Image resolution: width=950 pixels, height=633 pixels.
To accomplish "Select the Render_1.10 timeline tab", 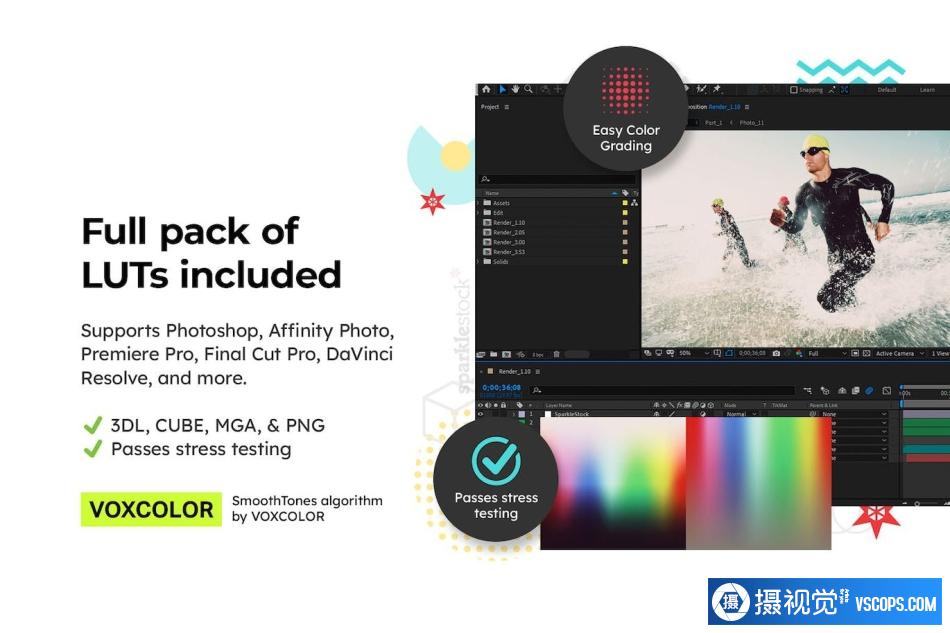I will click(x=514, y=371).
